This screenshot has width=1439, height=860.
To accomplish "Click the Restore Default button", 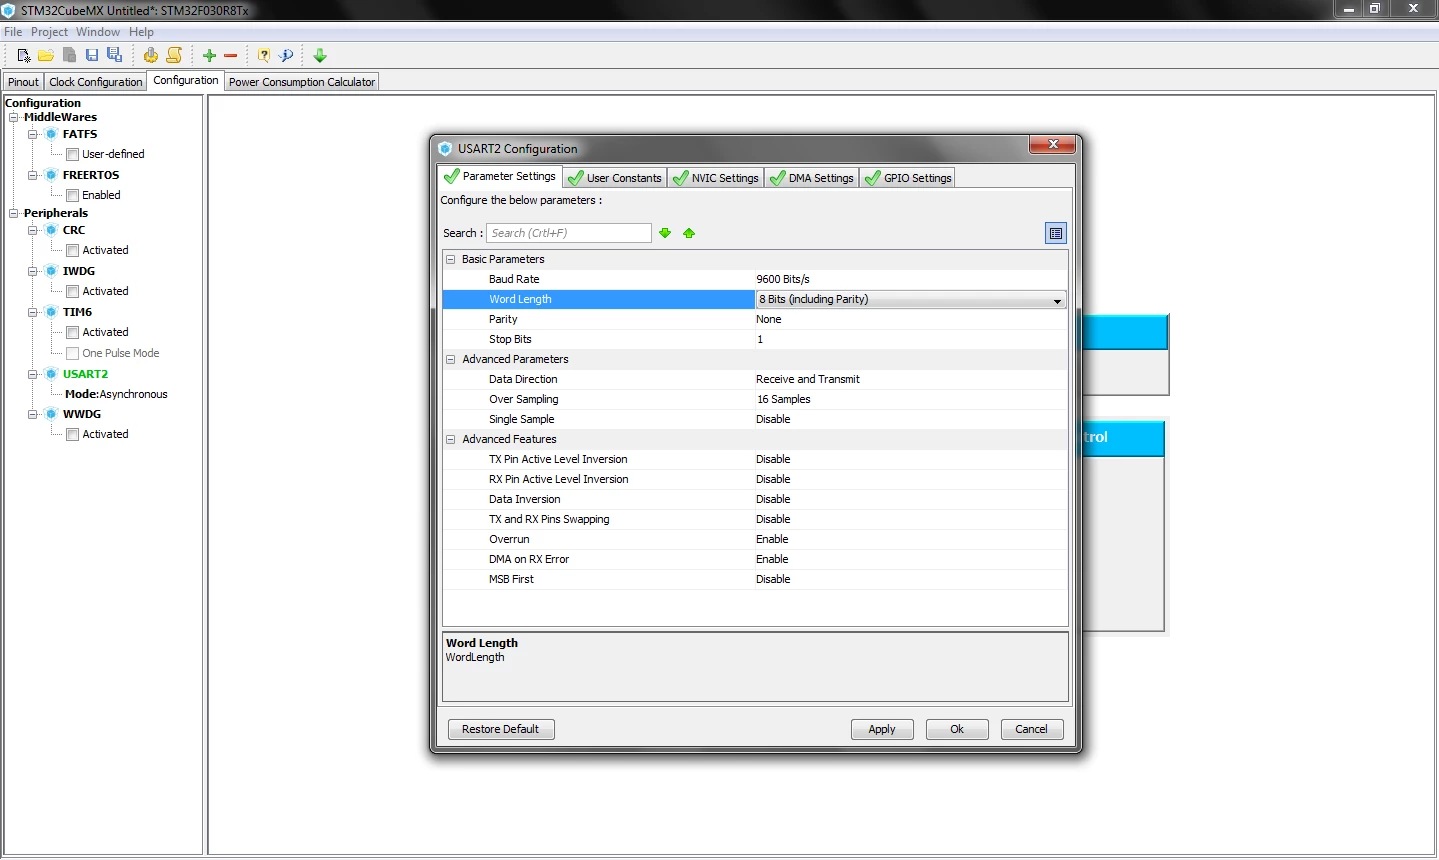I will point(501,729).
